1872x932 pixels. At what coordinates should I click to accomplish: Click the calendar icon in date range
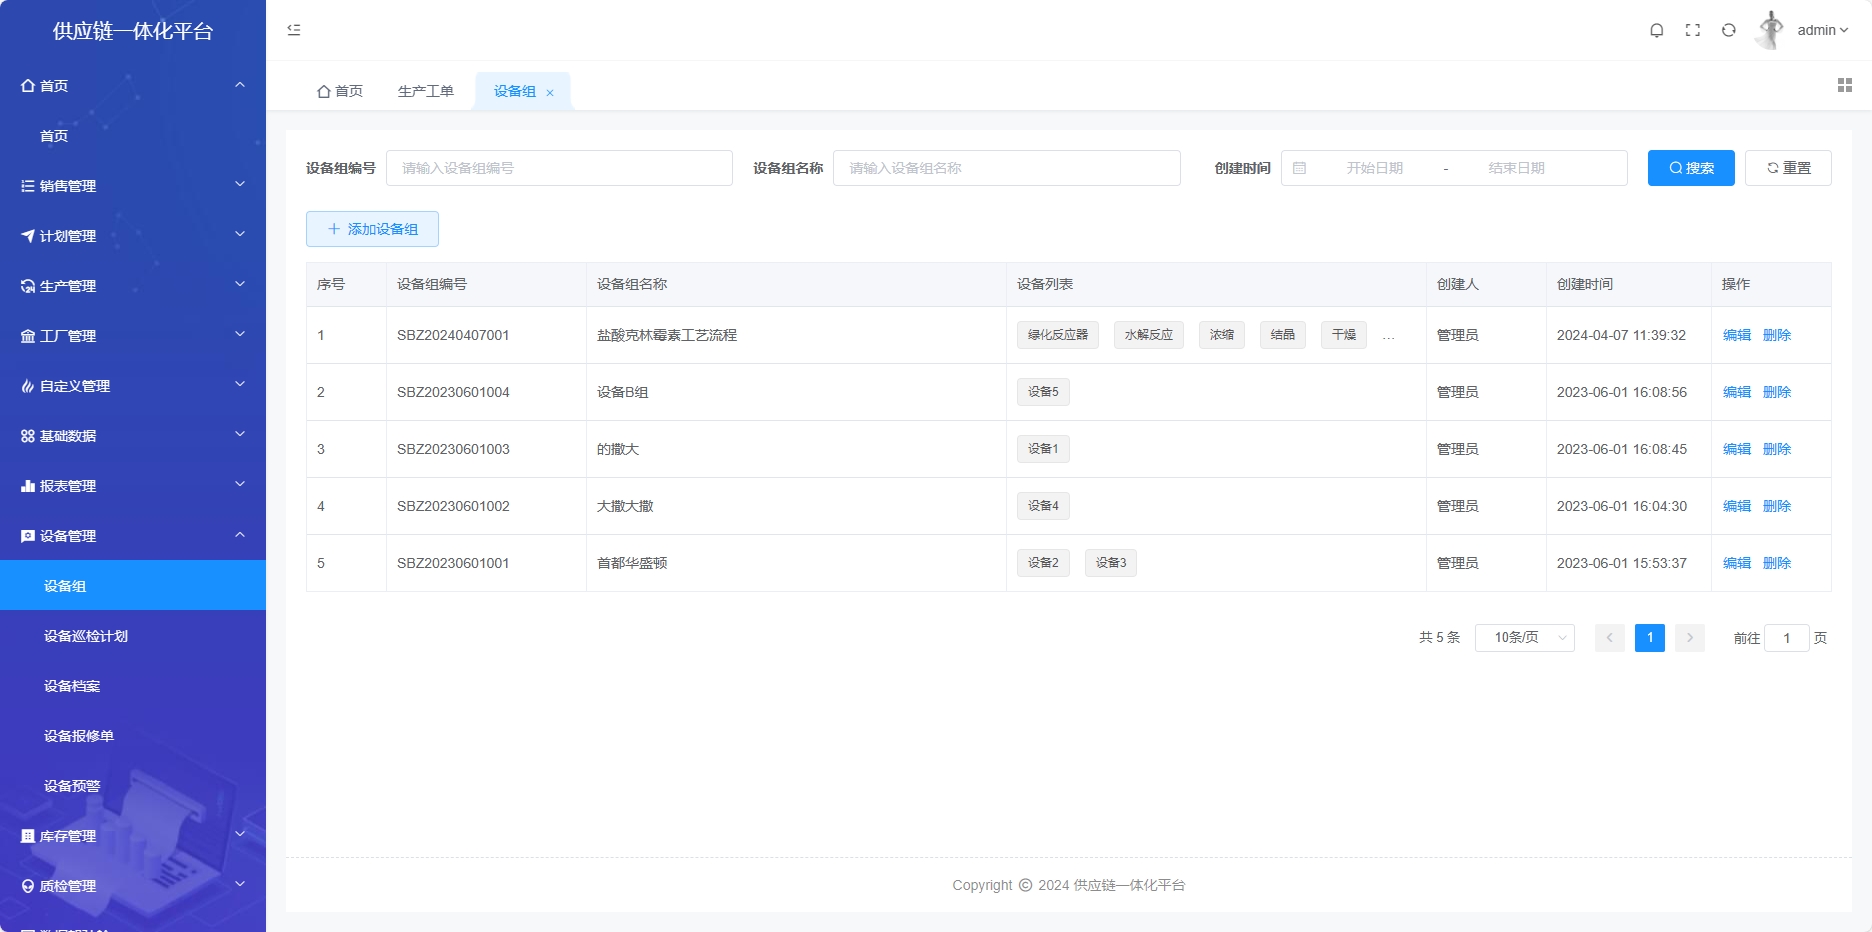[x=1300, y=168]
